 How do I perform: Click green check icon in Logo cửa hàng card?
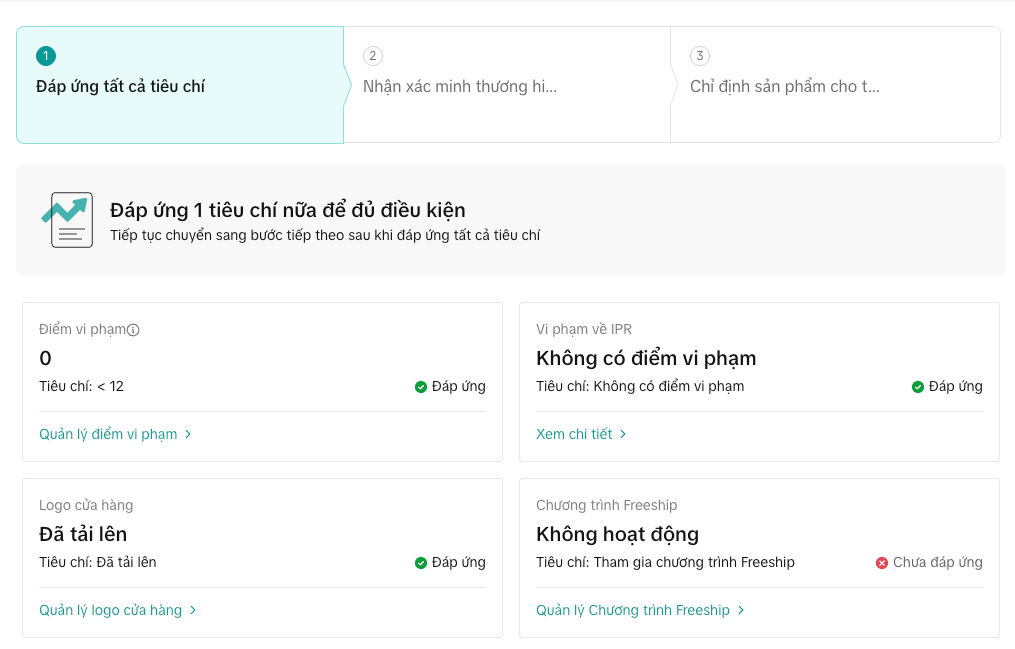tap(421, 563)
